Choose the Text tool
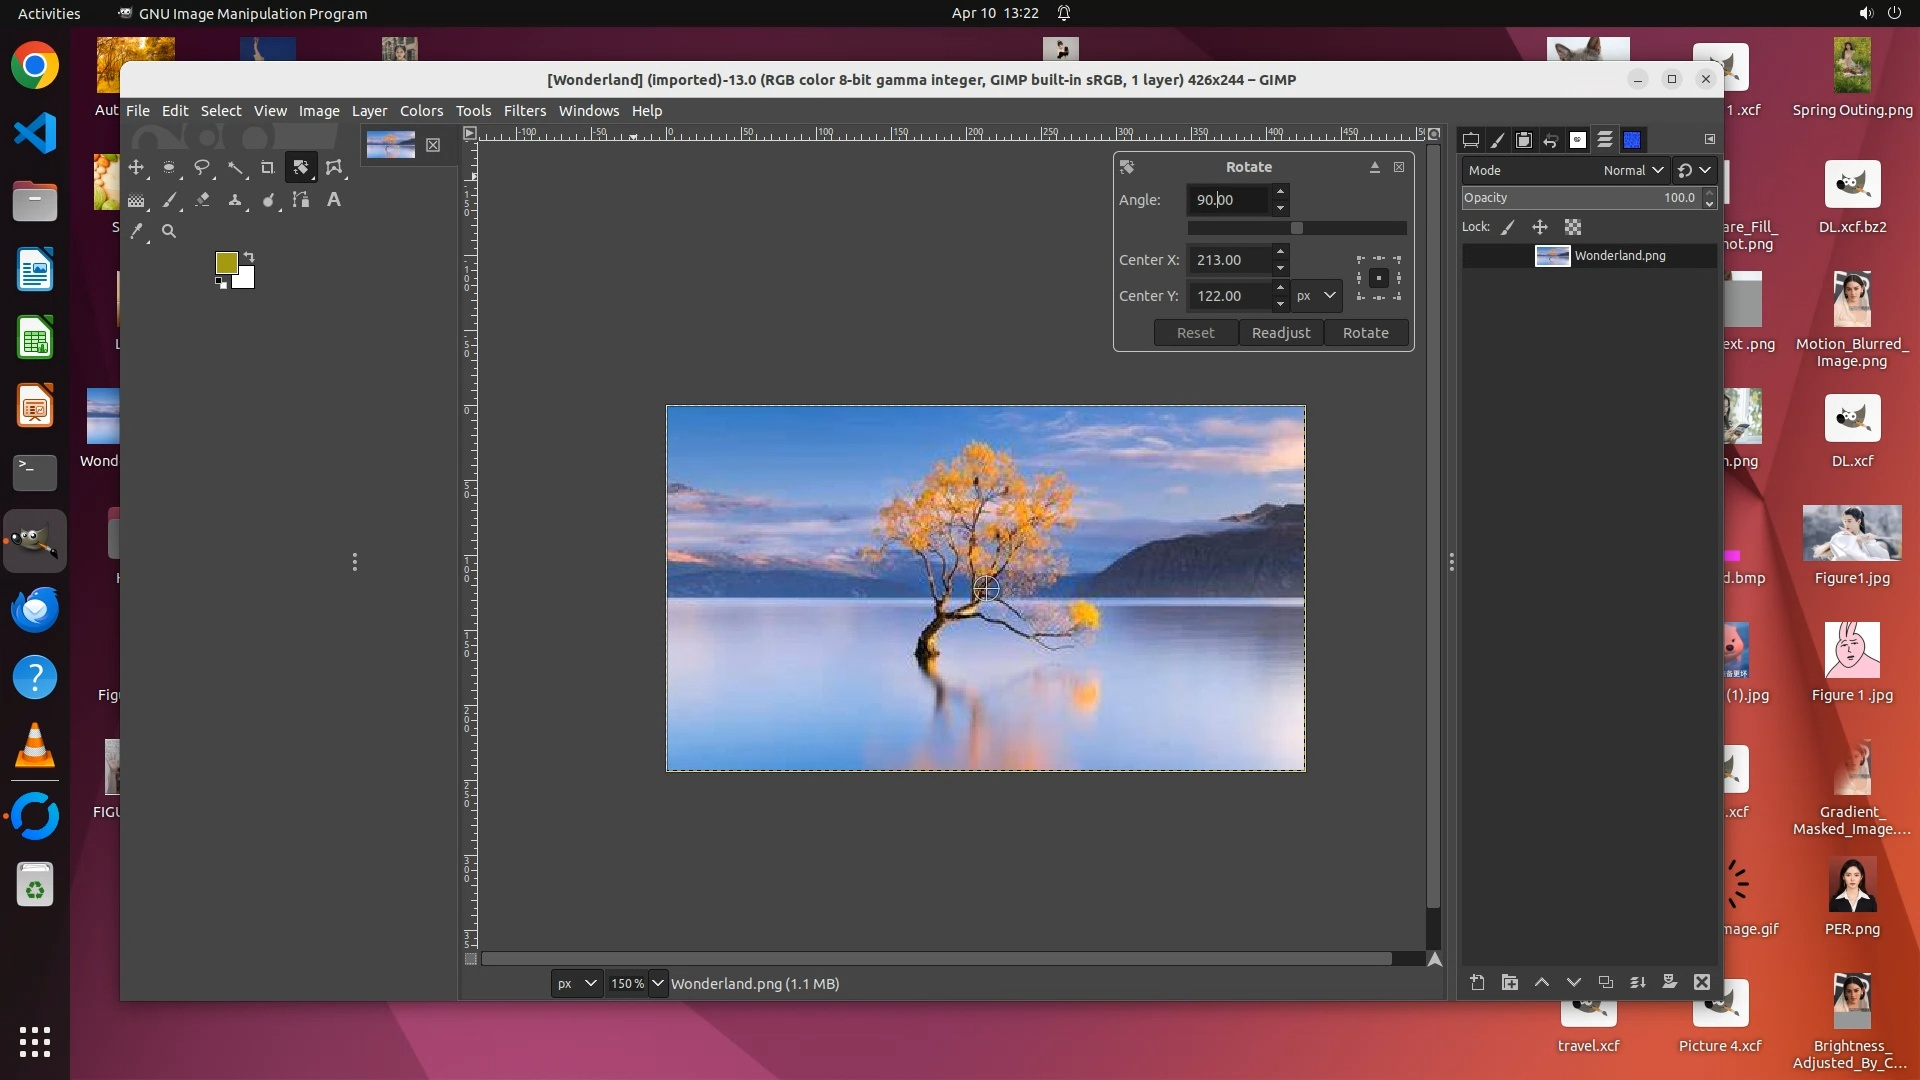1920x1080 pixels. pyautogui.click(x=334, y=200)
